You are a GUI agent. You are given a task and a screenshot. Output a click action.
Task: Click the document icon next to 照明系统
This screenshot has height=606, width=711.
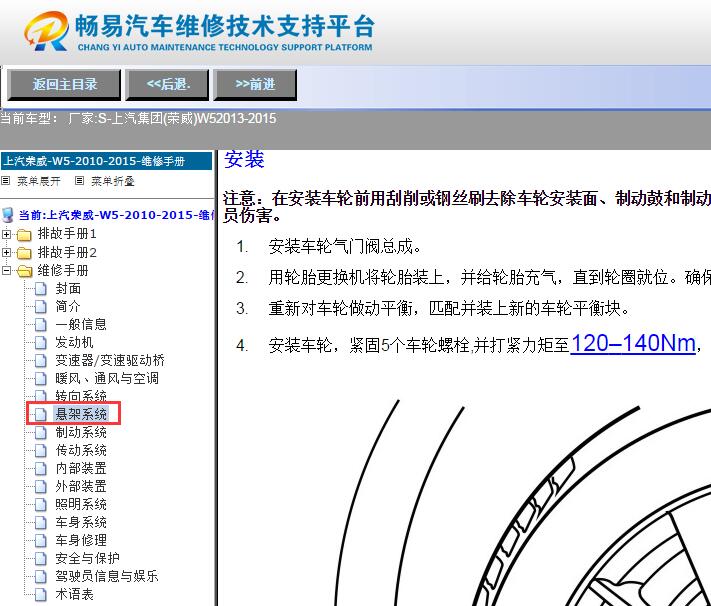[x=40, y=505]
